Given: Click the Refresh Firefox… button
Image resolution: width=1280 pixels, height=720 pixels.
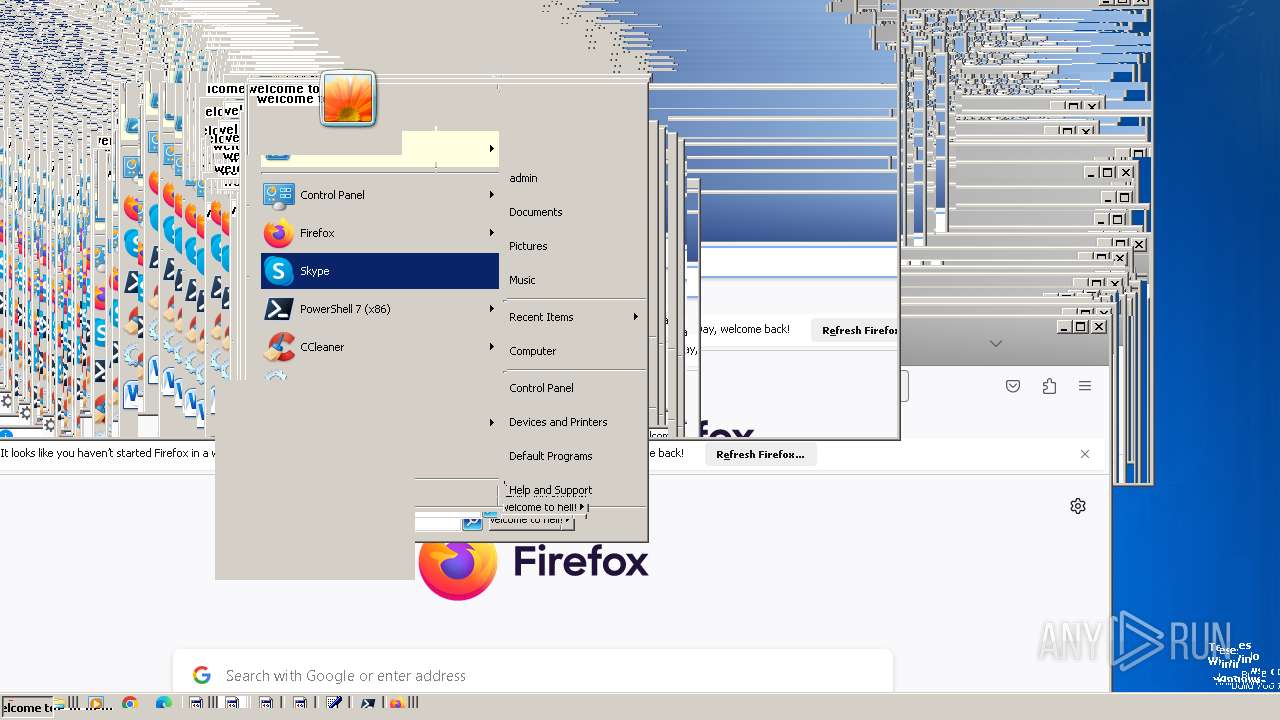Looking at the screenshot, I should coord(760,454).
